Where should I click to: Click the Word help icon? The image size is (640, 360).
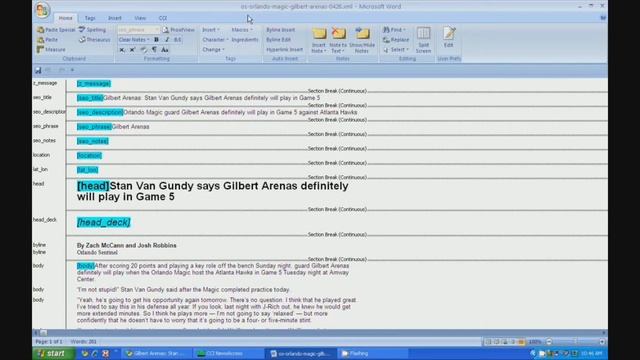(603, 18)
